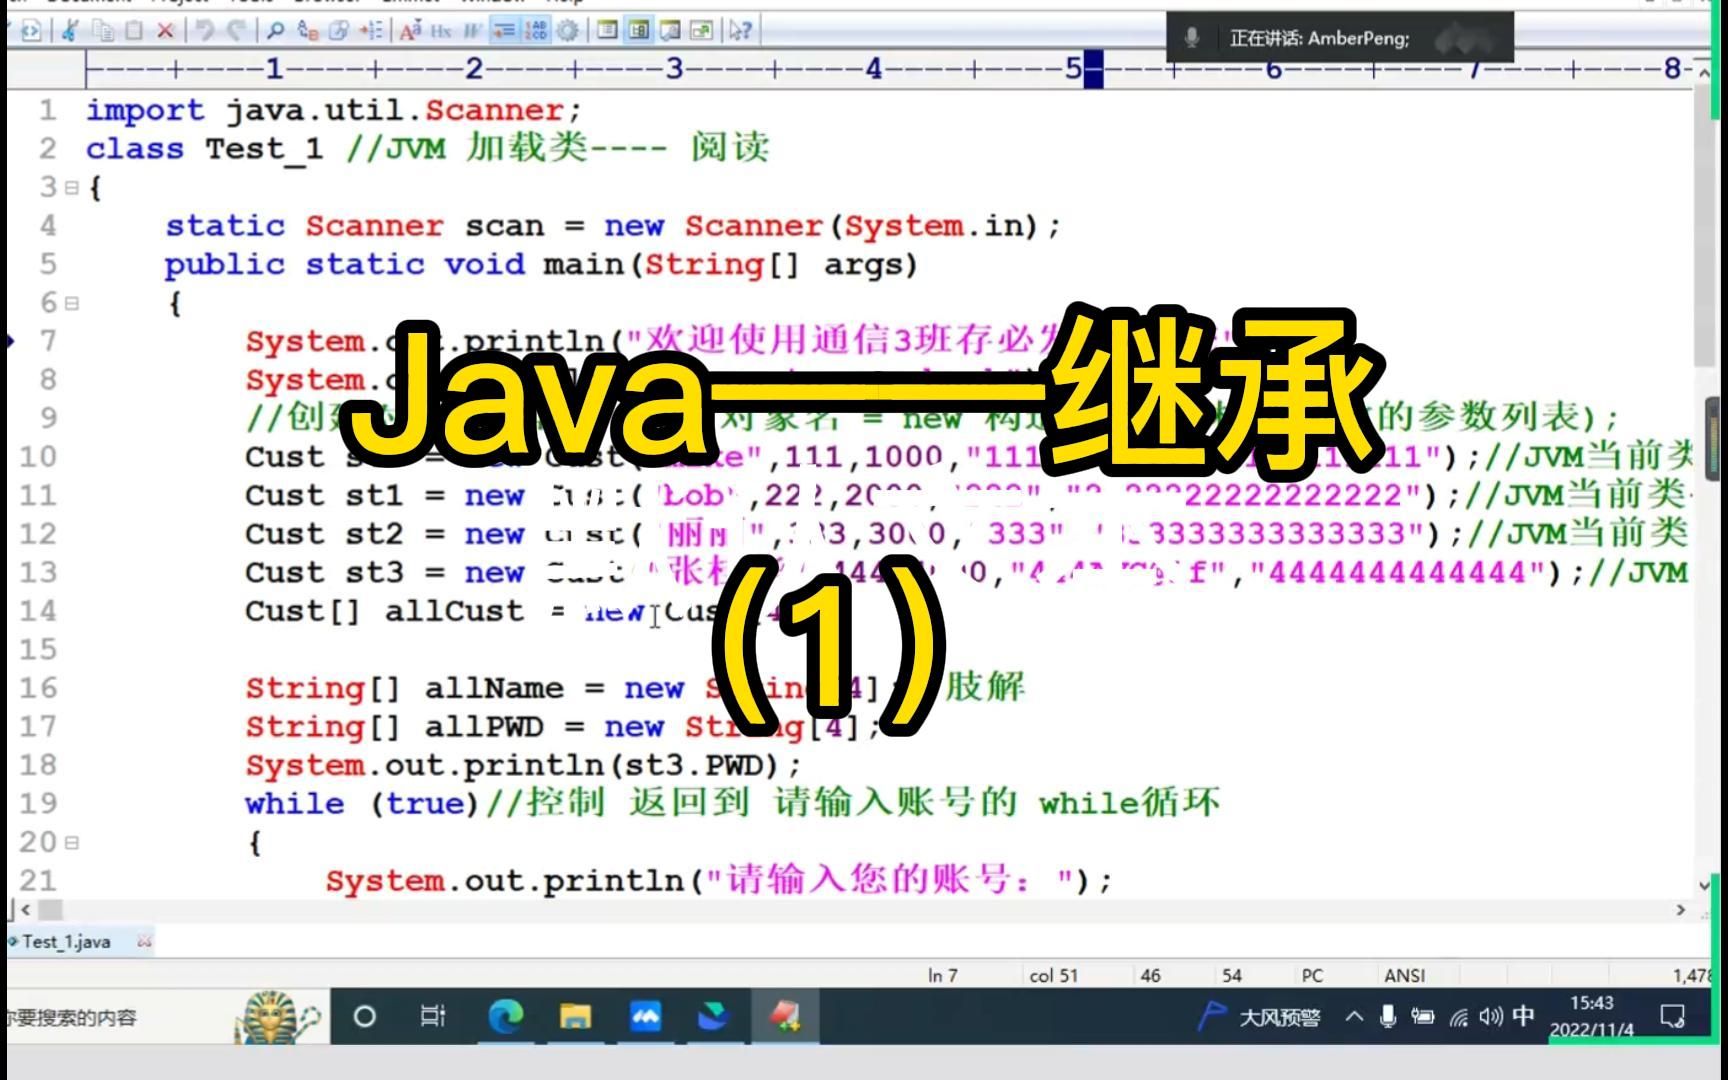Open the Set Font icon
1728x1080 pixels.
click(x=410, y=31)
